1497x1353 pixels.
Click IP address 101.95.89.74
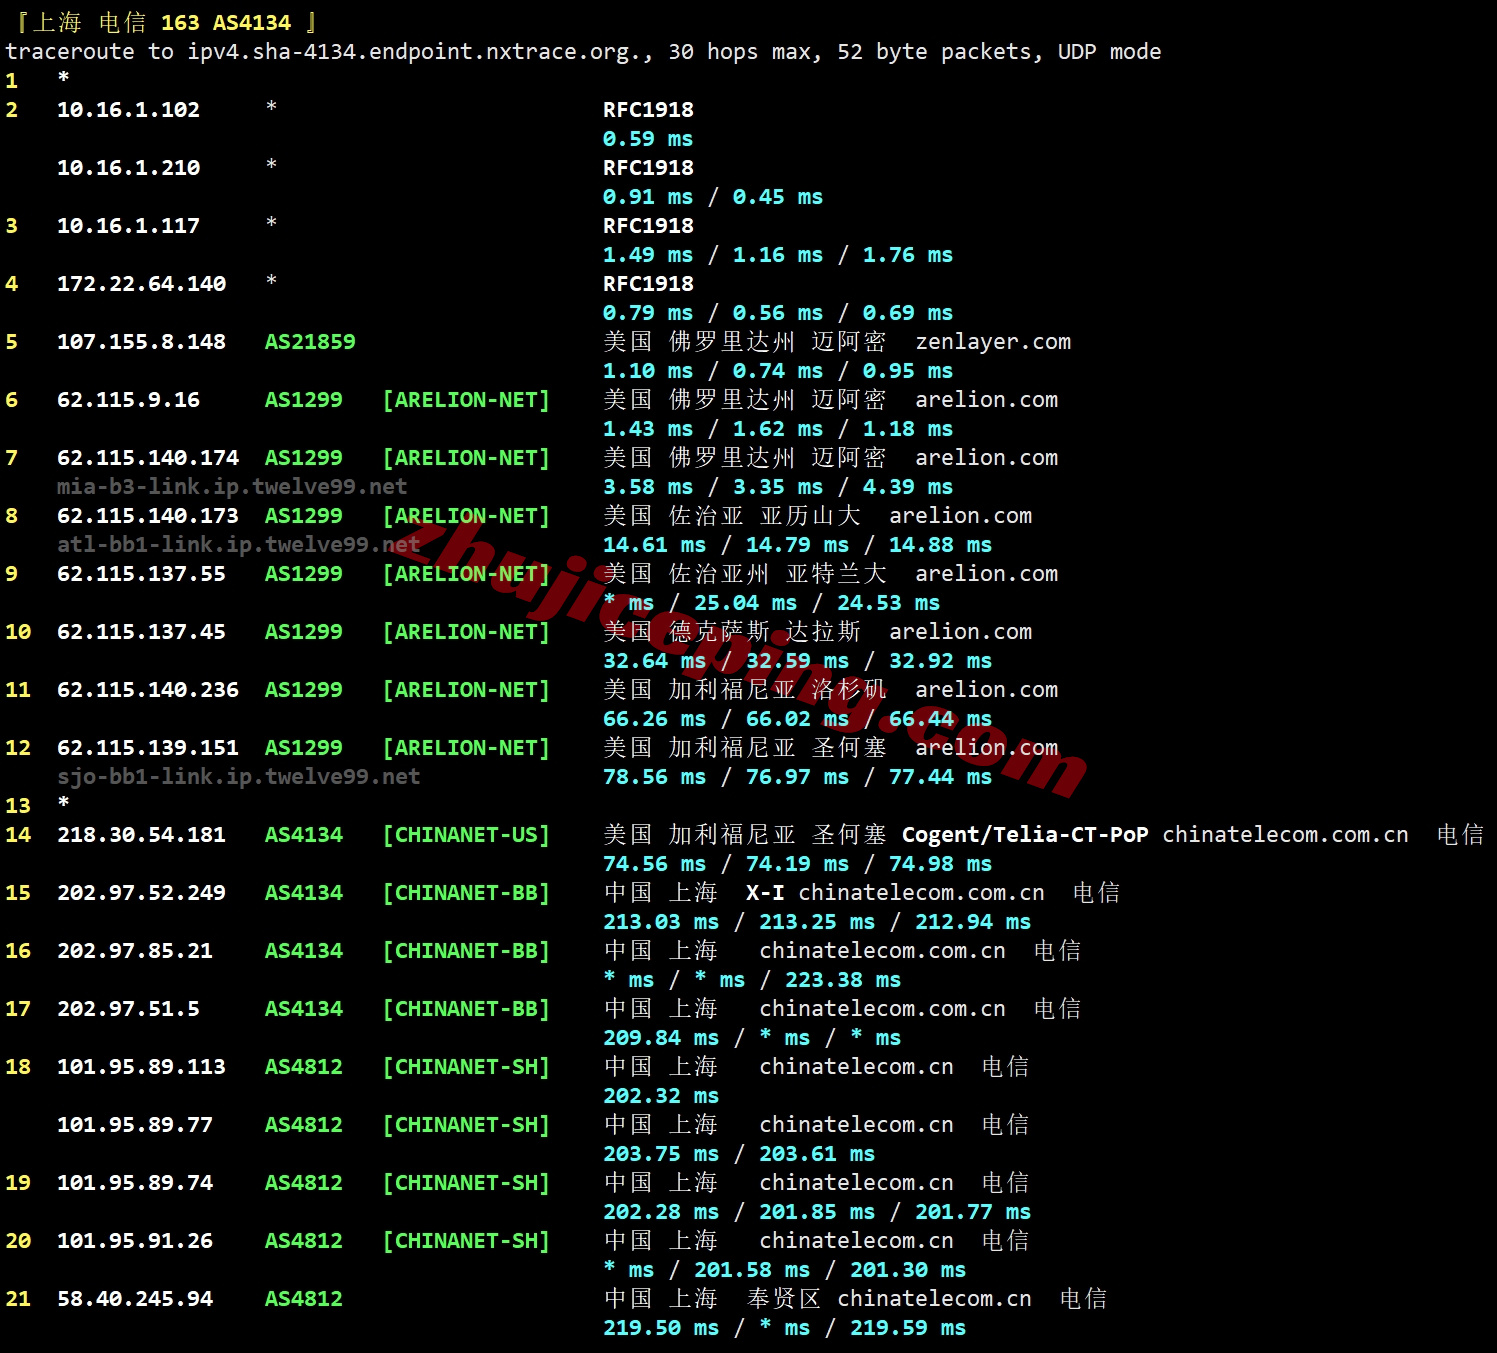coord(135,1183)
